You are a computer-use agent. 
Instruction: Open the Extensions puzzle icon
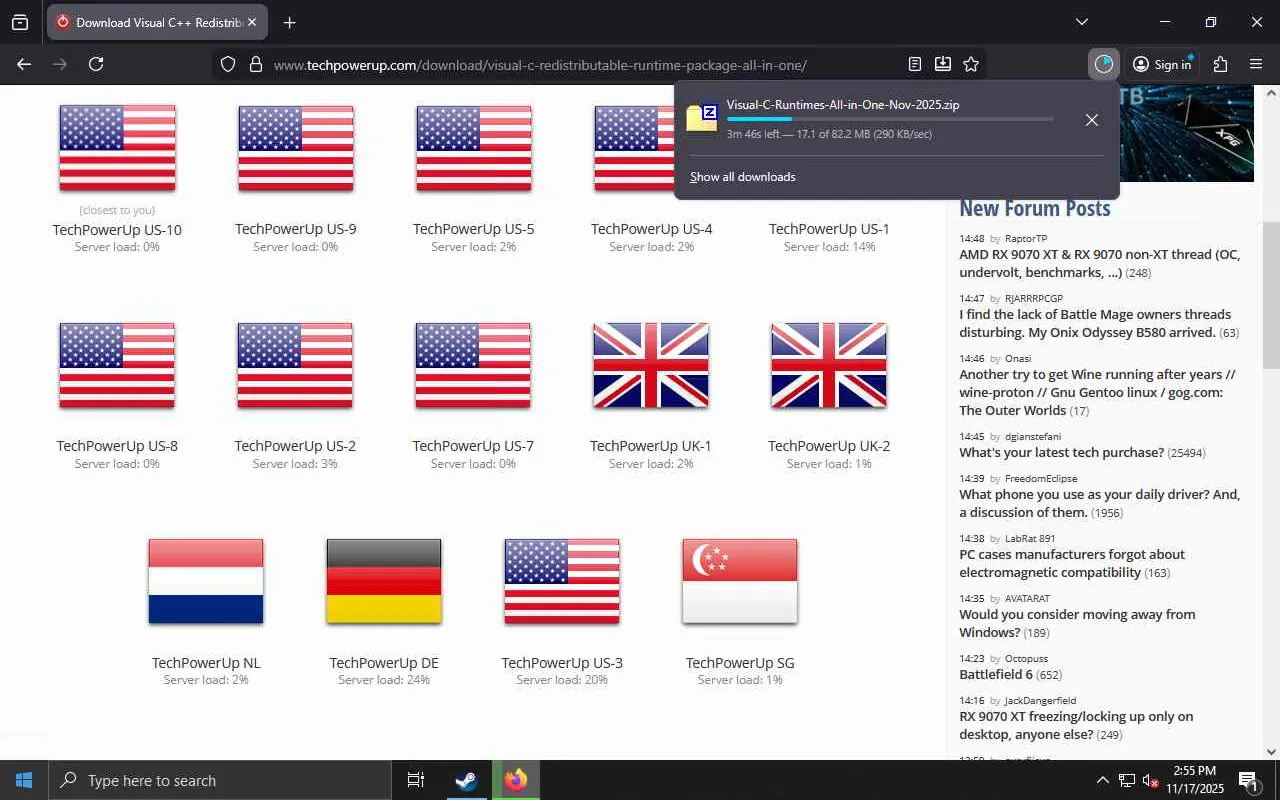[x=1220, y=64]
